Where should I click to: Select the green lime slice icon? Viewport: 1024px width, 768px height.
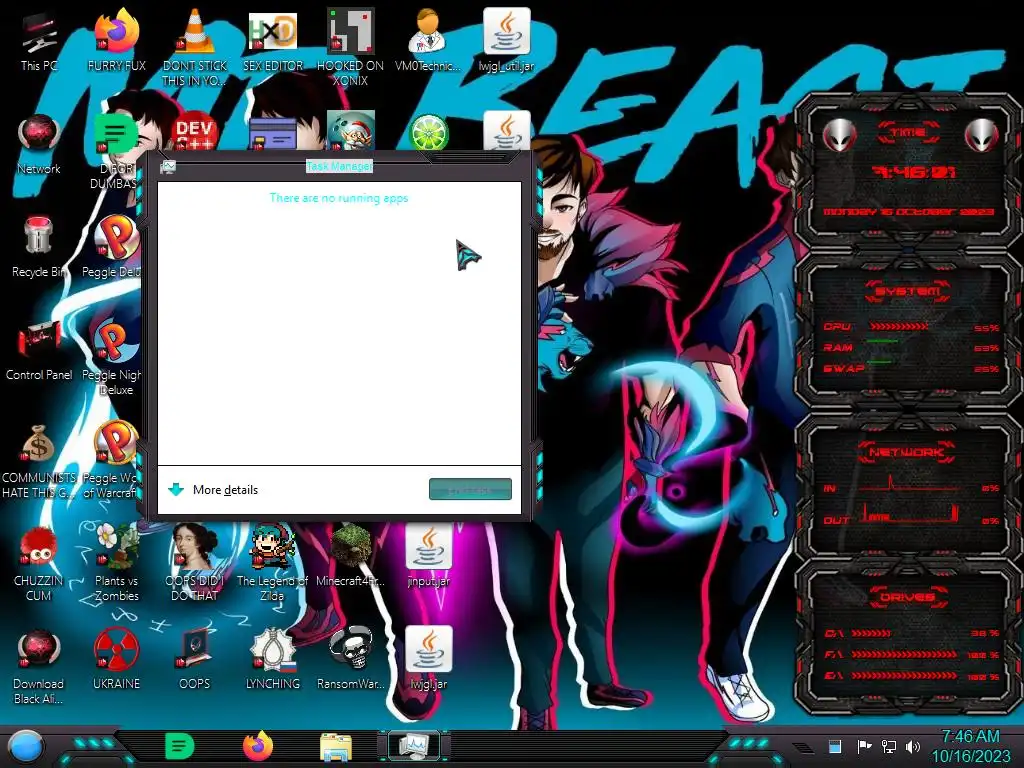click(x=428, y=132)
